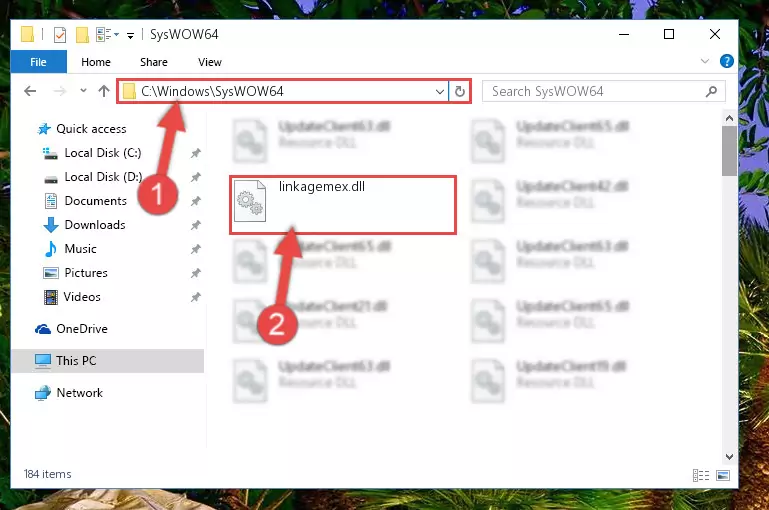This screenshot has width=769, height=510.
Task: Click the 184 items status text
Action: point(48,474)
